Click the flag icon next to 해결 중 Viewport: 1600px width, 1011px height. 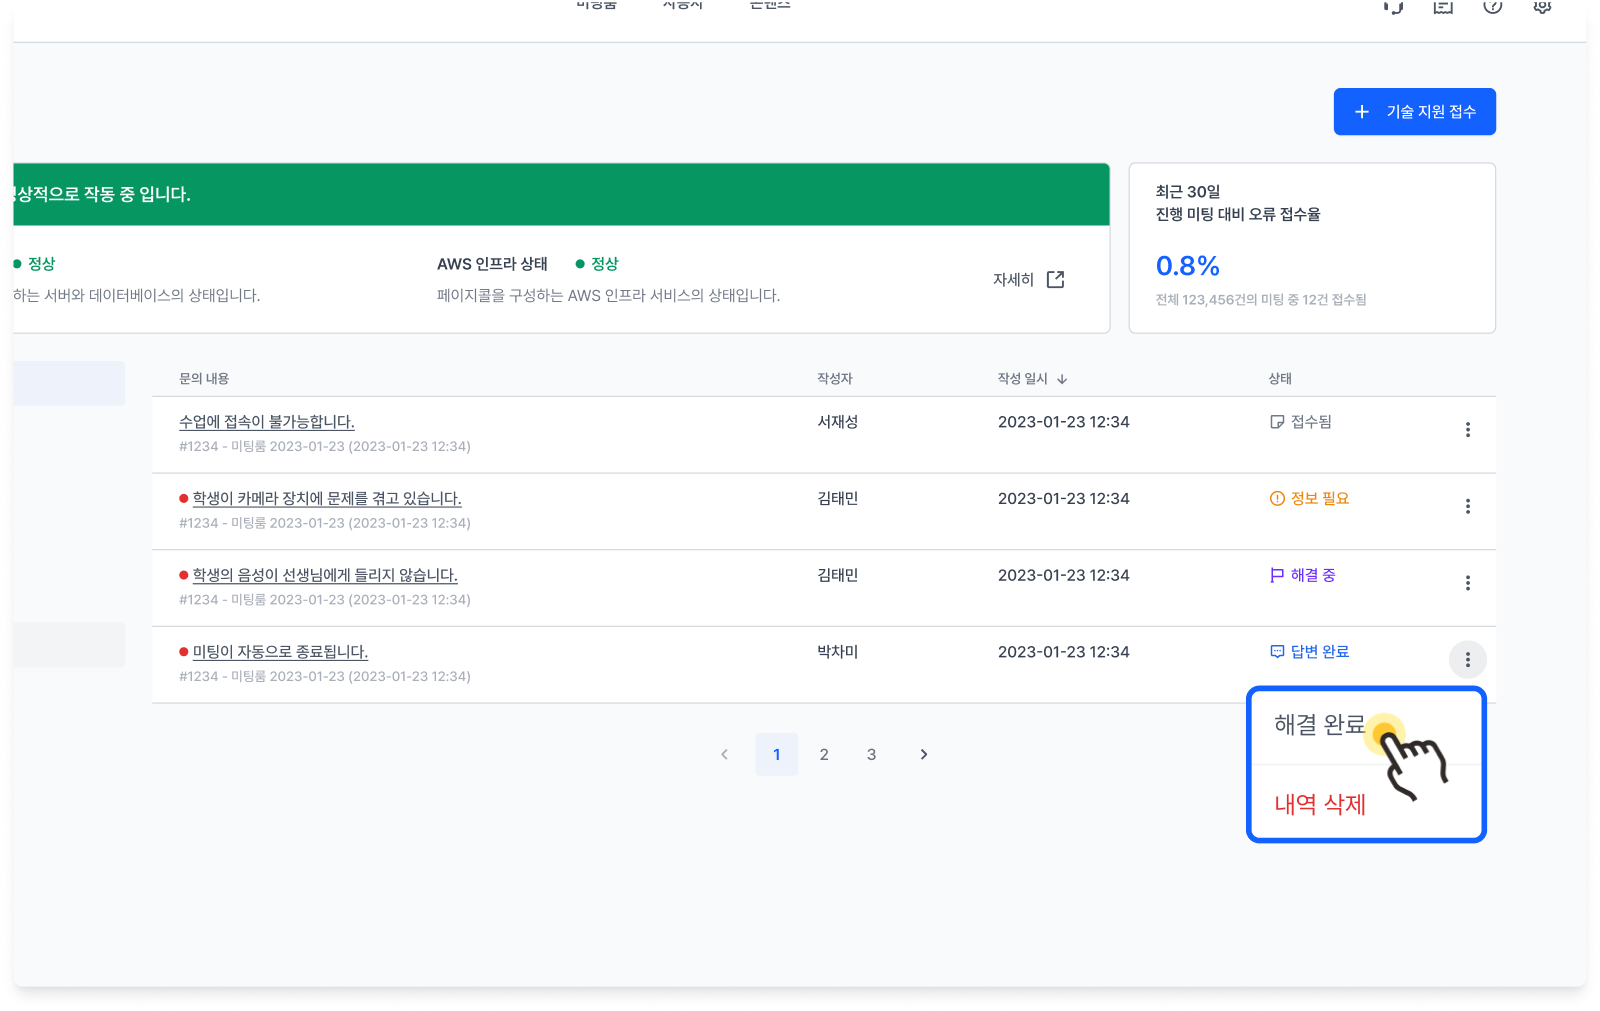click(x=1277, y=575)
